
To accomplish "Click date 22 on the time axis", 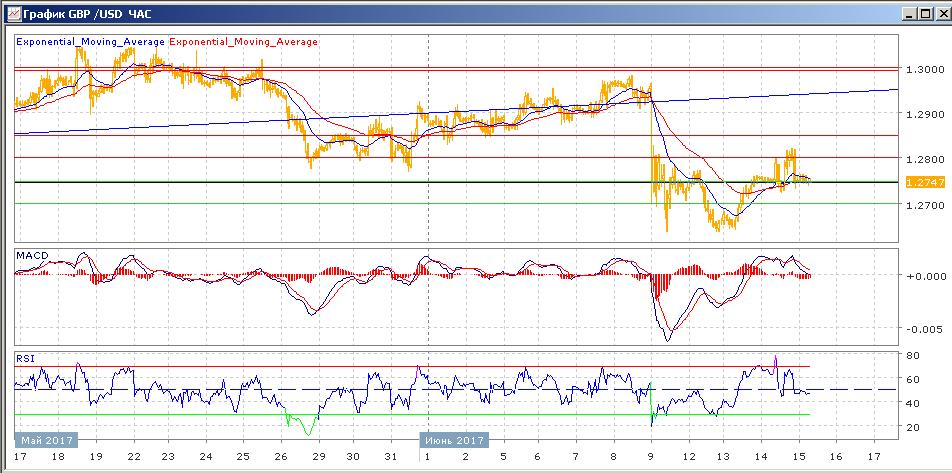I will click(132, 456).
